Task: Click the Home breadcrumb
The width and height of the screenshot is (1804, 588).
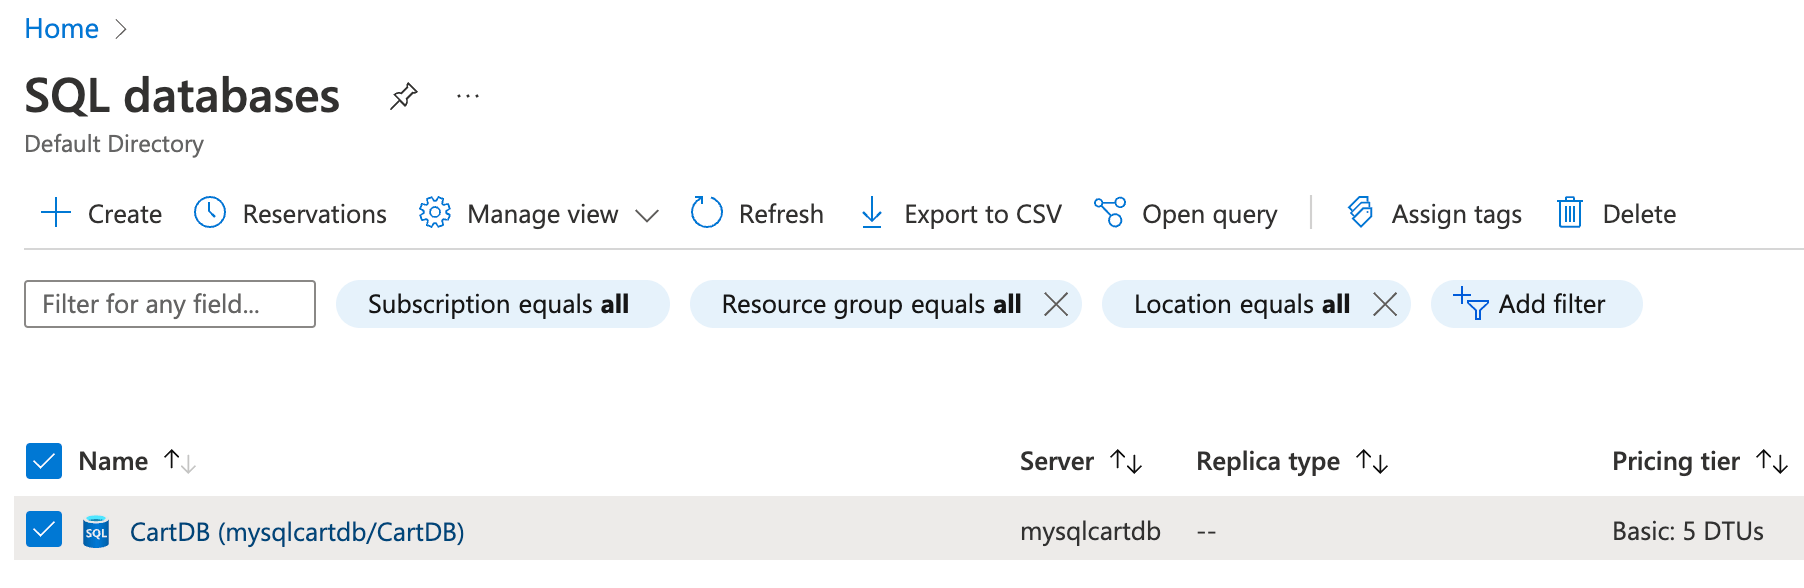Action: click(x=62, y=28)
